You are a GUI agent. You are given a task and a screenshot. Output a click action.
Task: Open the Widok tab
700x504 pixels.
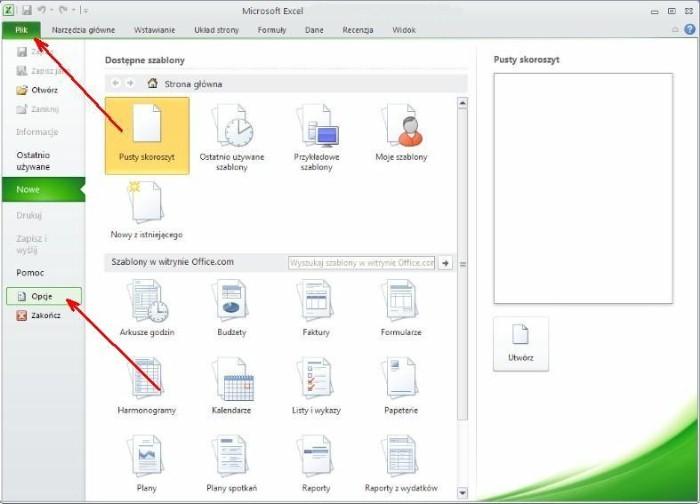pyautogui.click(x=404, y=30)
